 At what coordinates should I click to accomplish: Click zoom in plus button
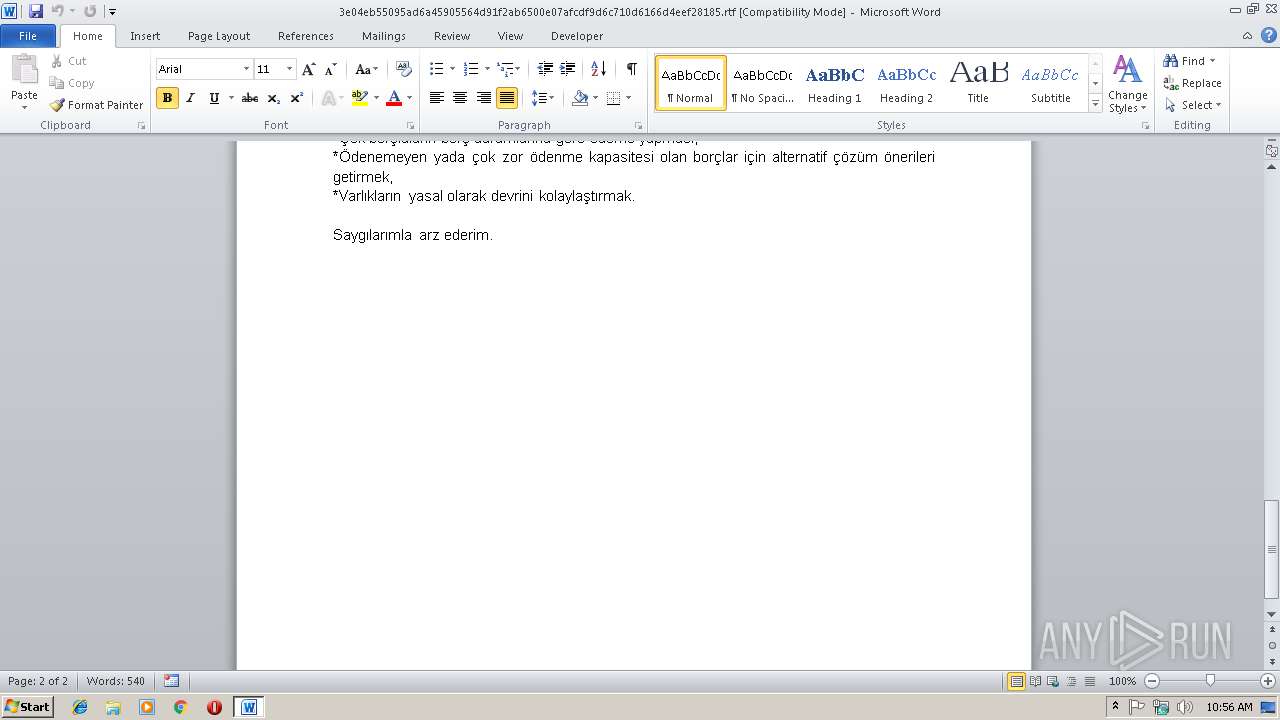point(1268,681)
